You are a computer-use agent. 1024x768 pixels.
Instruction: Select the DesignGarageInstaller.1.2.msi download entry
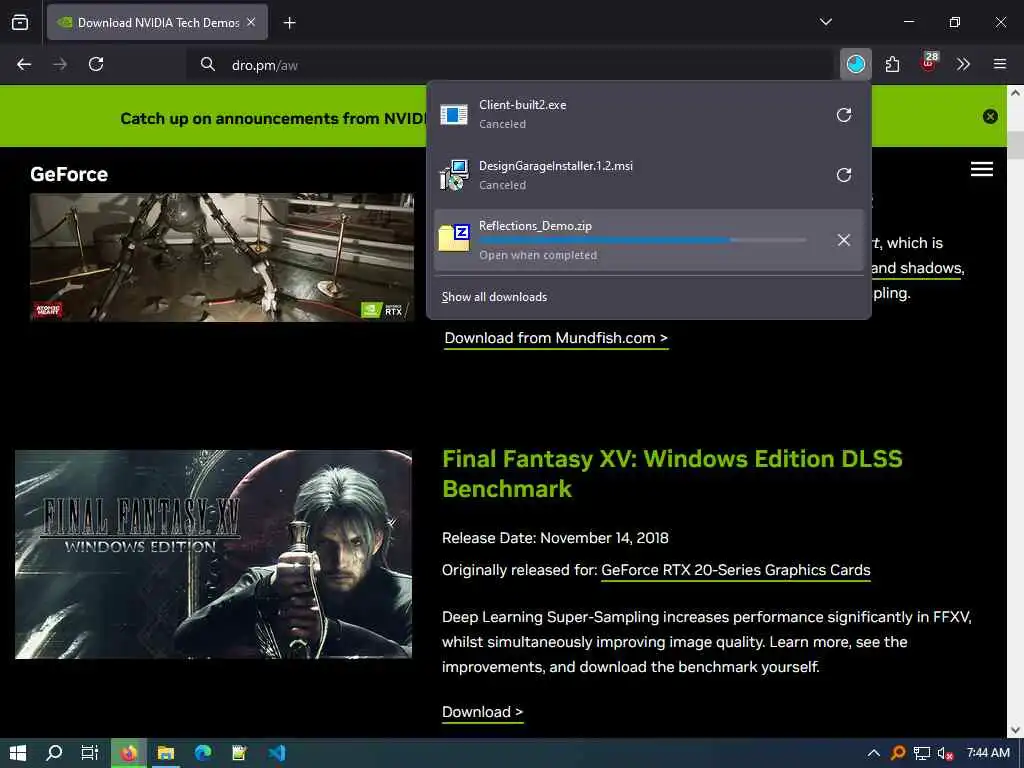[x=648, y=175]
